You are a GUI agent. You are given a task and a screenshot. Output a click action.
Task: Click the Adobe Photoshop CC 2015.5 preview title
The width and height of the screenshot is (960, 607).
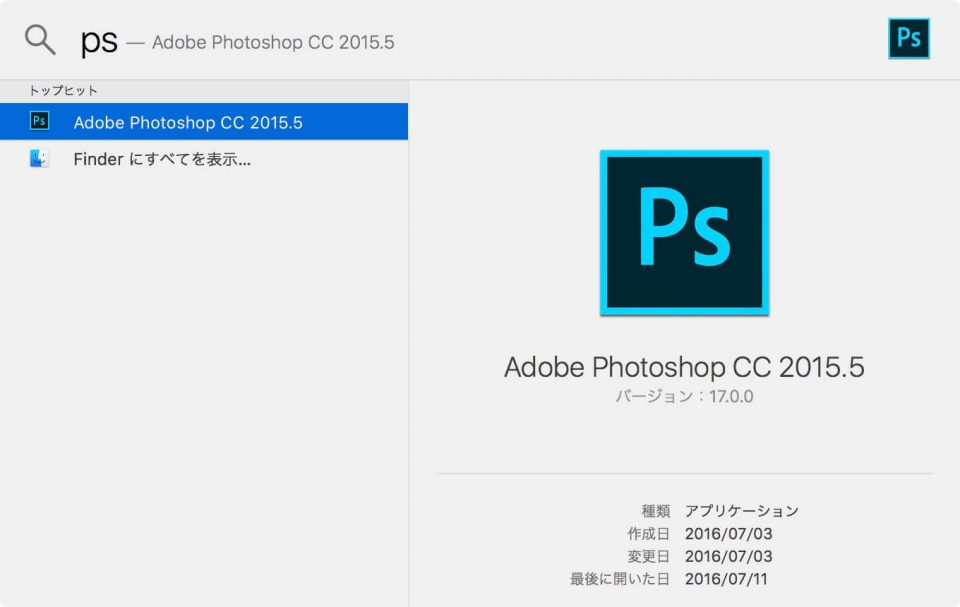click(684, 367)
